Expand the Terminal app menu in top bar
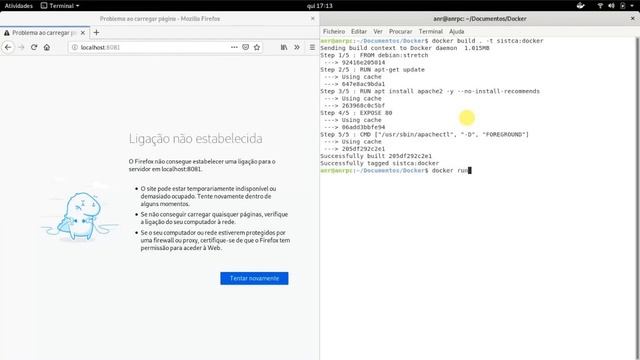 pos(60,6)
